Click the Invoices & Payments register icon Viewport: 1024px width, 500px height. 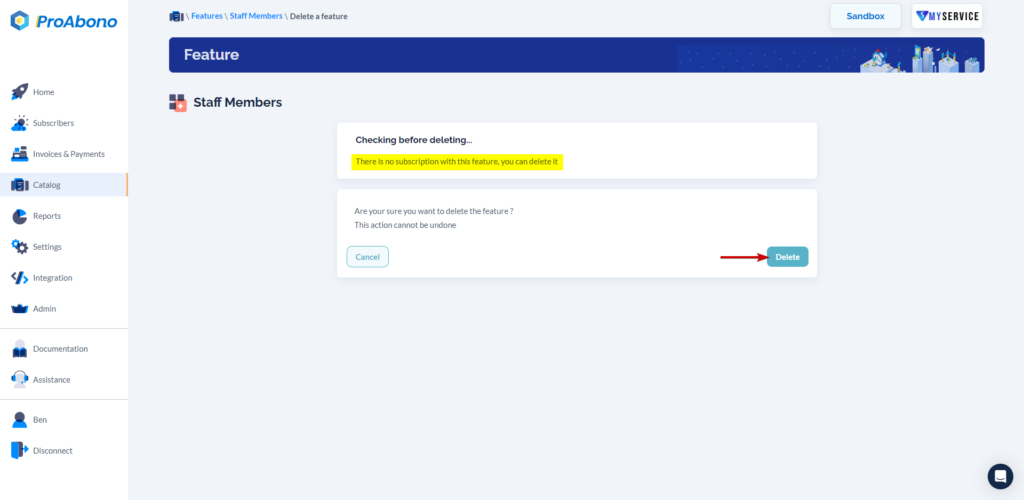[x=20, y=154]
